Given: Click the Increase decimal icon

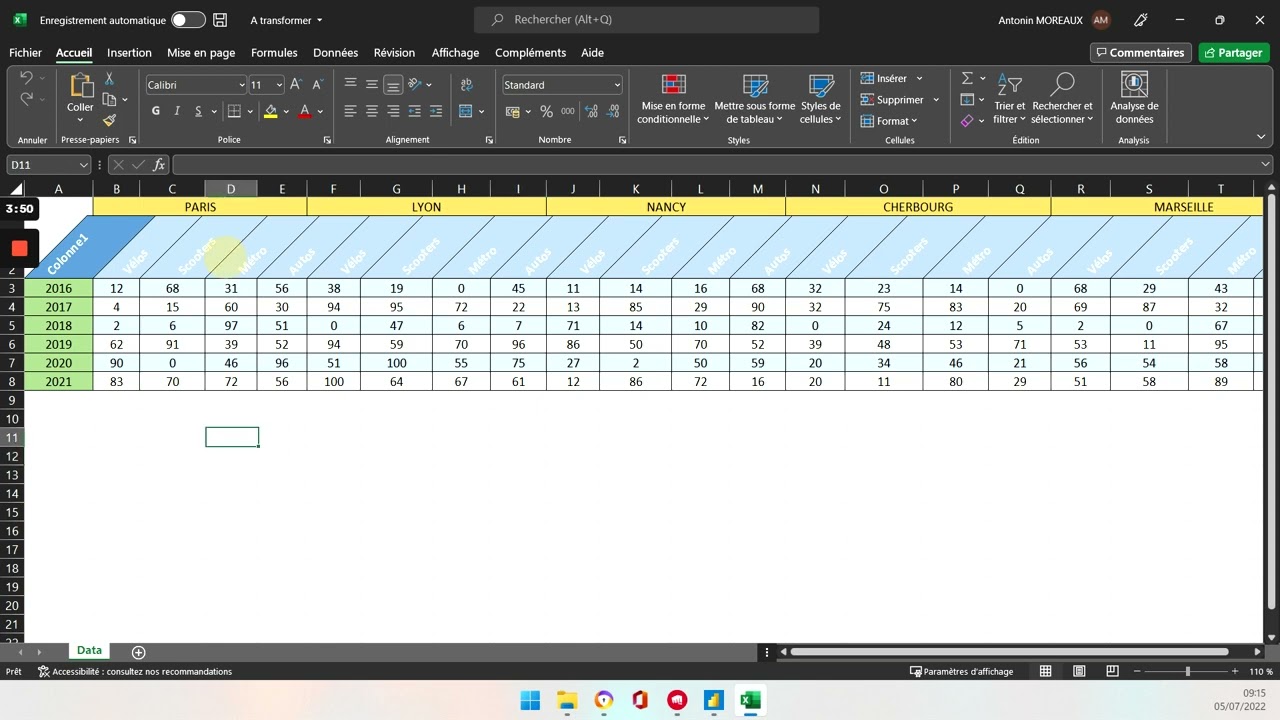Looking at the screenshot, I should tap(591, 111).
